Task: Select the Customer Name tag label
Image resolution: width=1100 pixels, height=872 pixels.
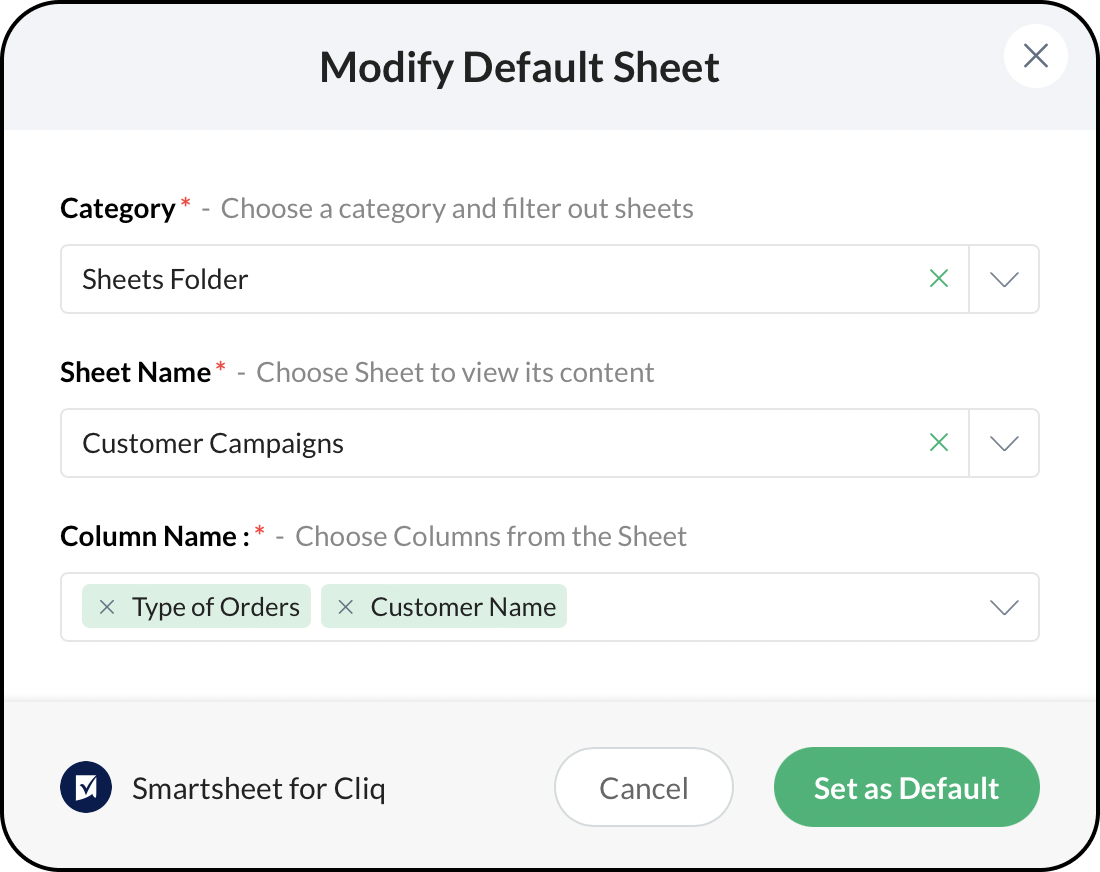Action: (x=463, y=607)
